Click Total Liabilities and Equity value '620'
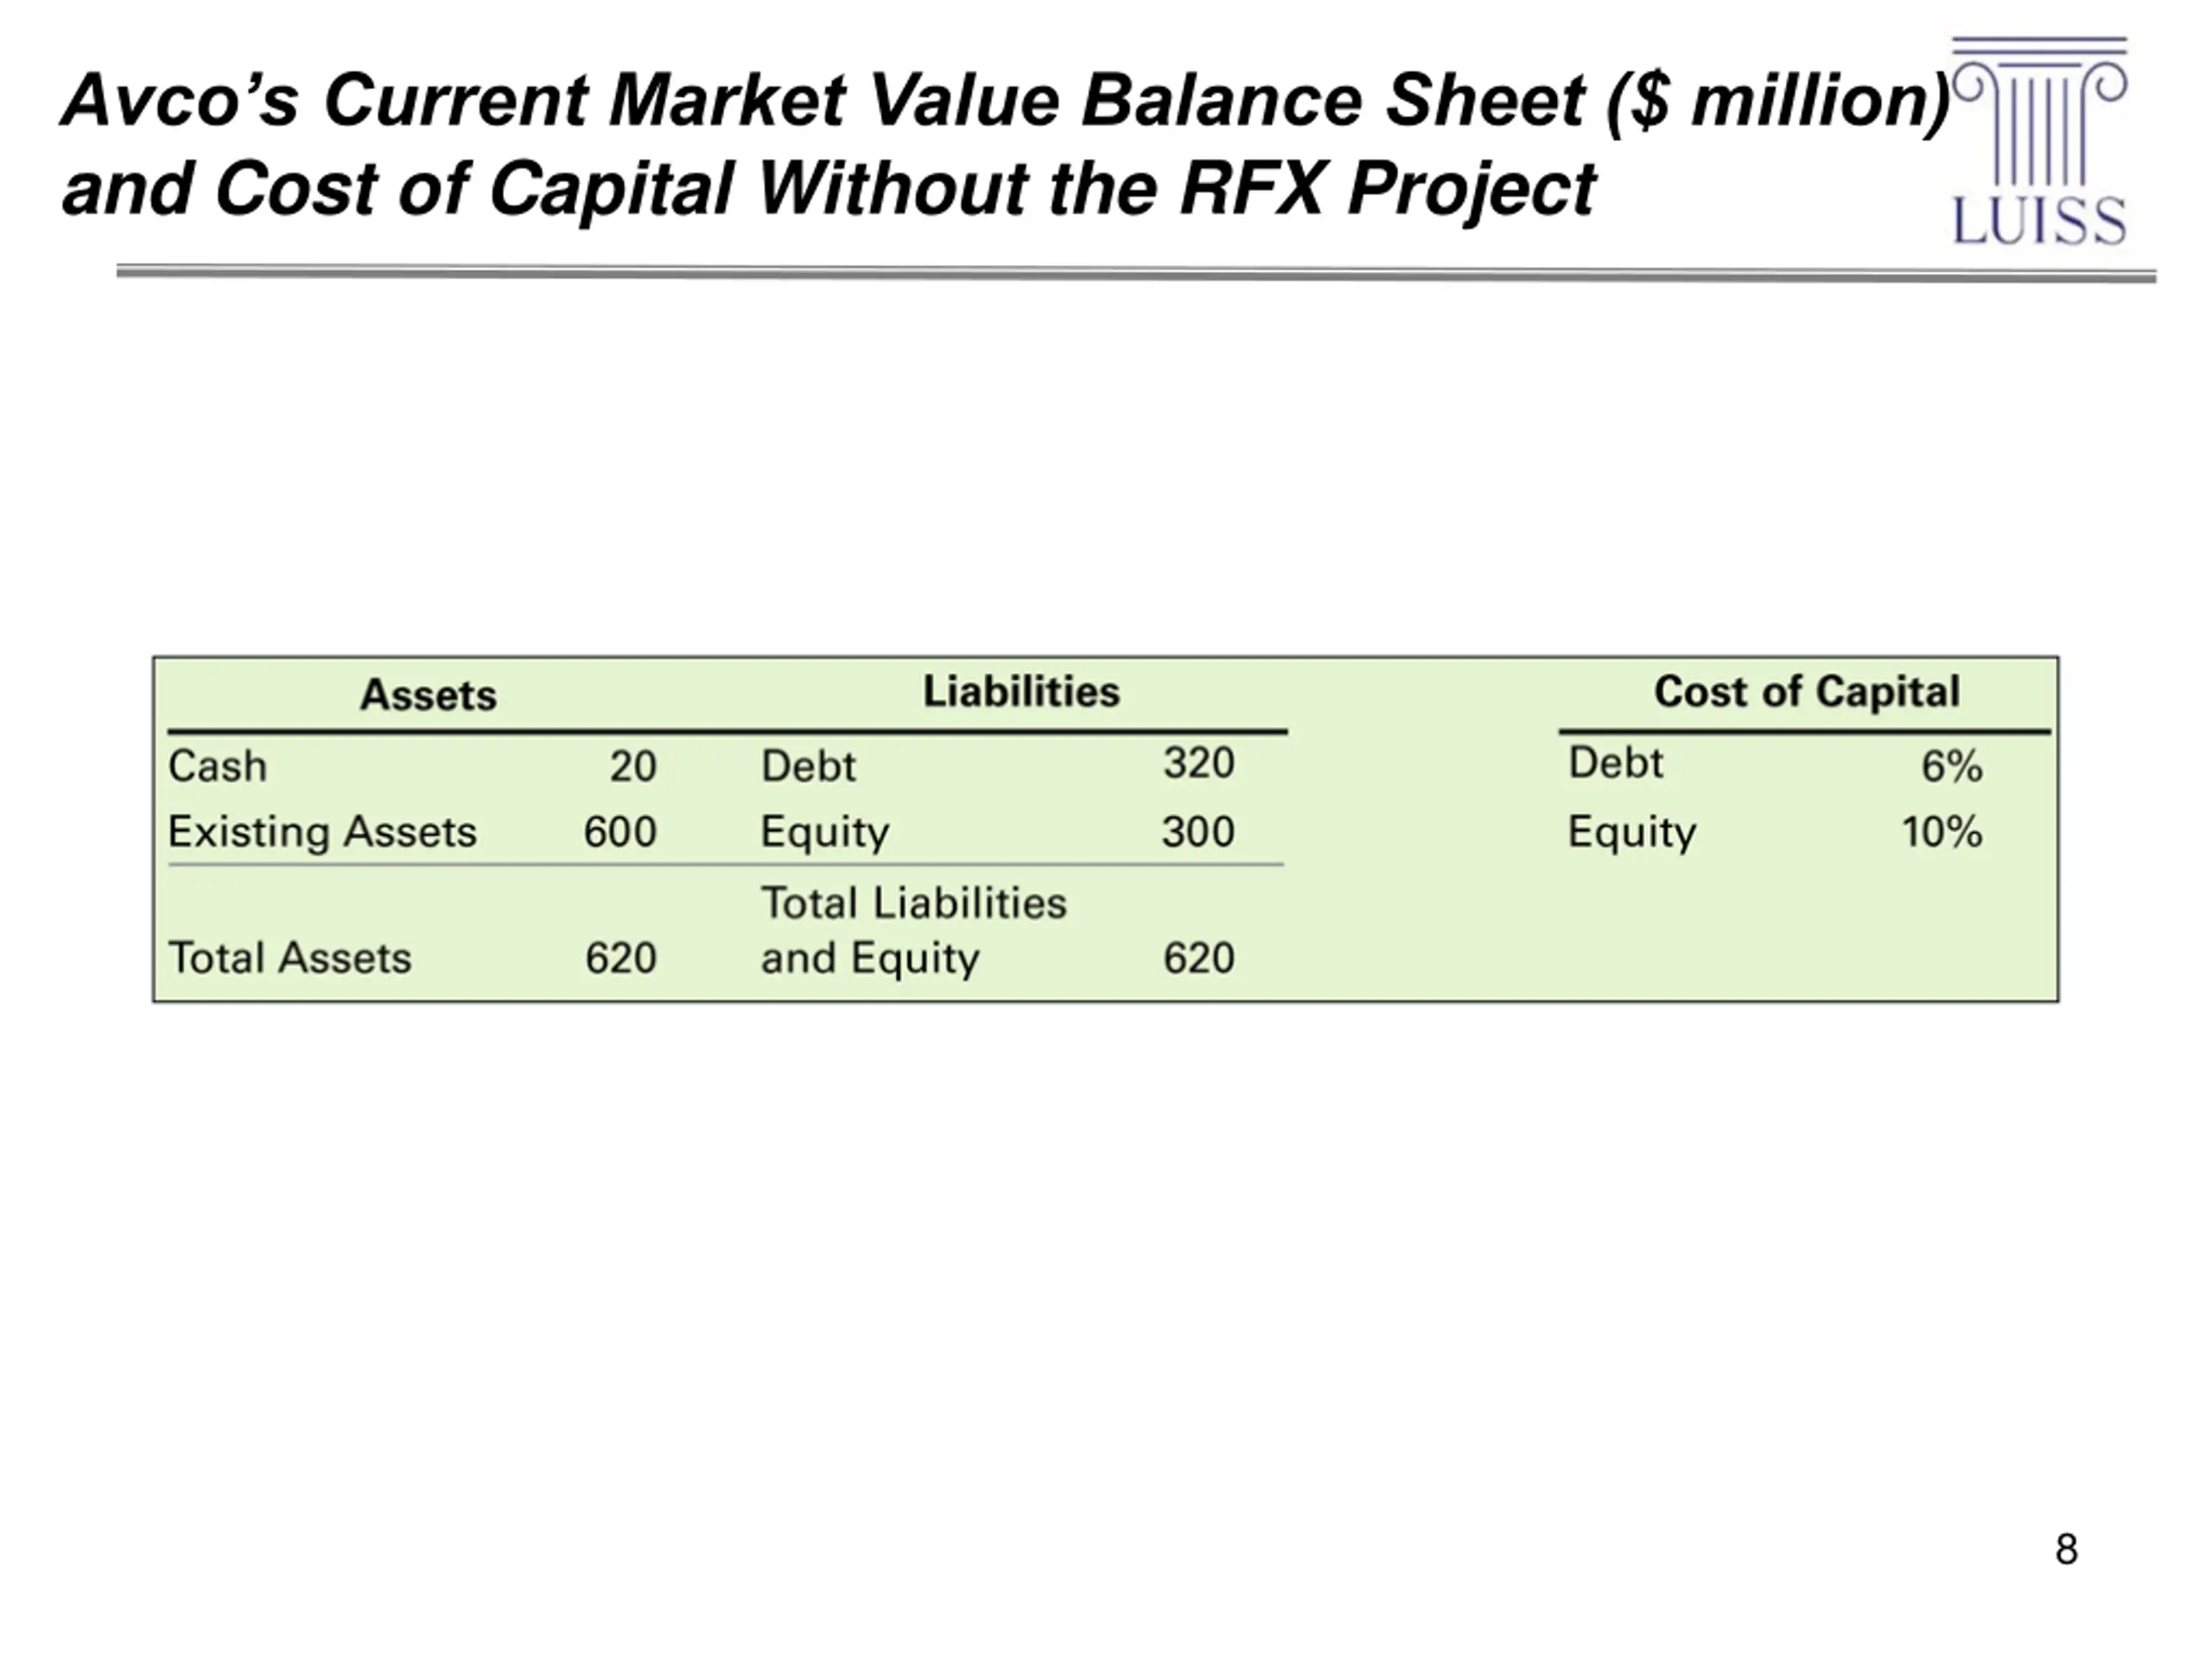 [1199, 958]
